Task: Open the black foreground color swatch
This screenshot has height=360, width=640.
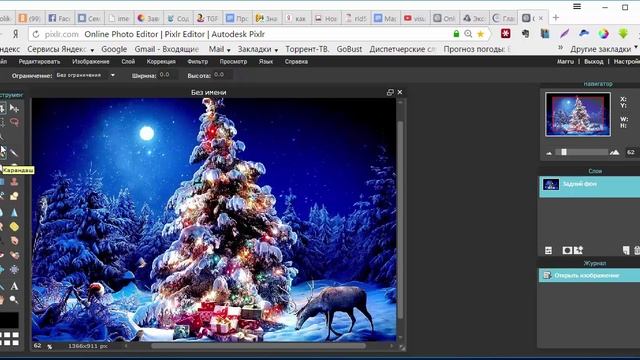Action: click(9, 320)
